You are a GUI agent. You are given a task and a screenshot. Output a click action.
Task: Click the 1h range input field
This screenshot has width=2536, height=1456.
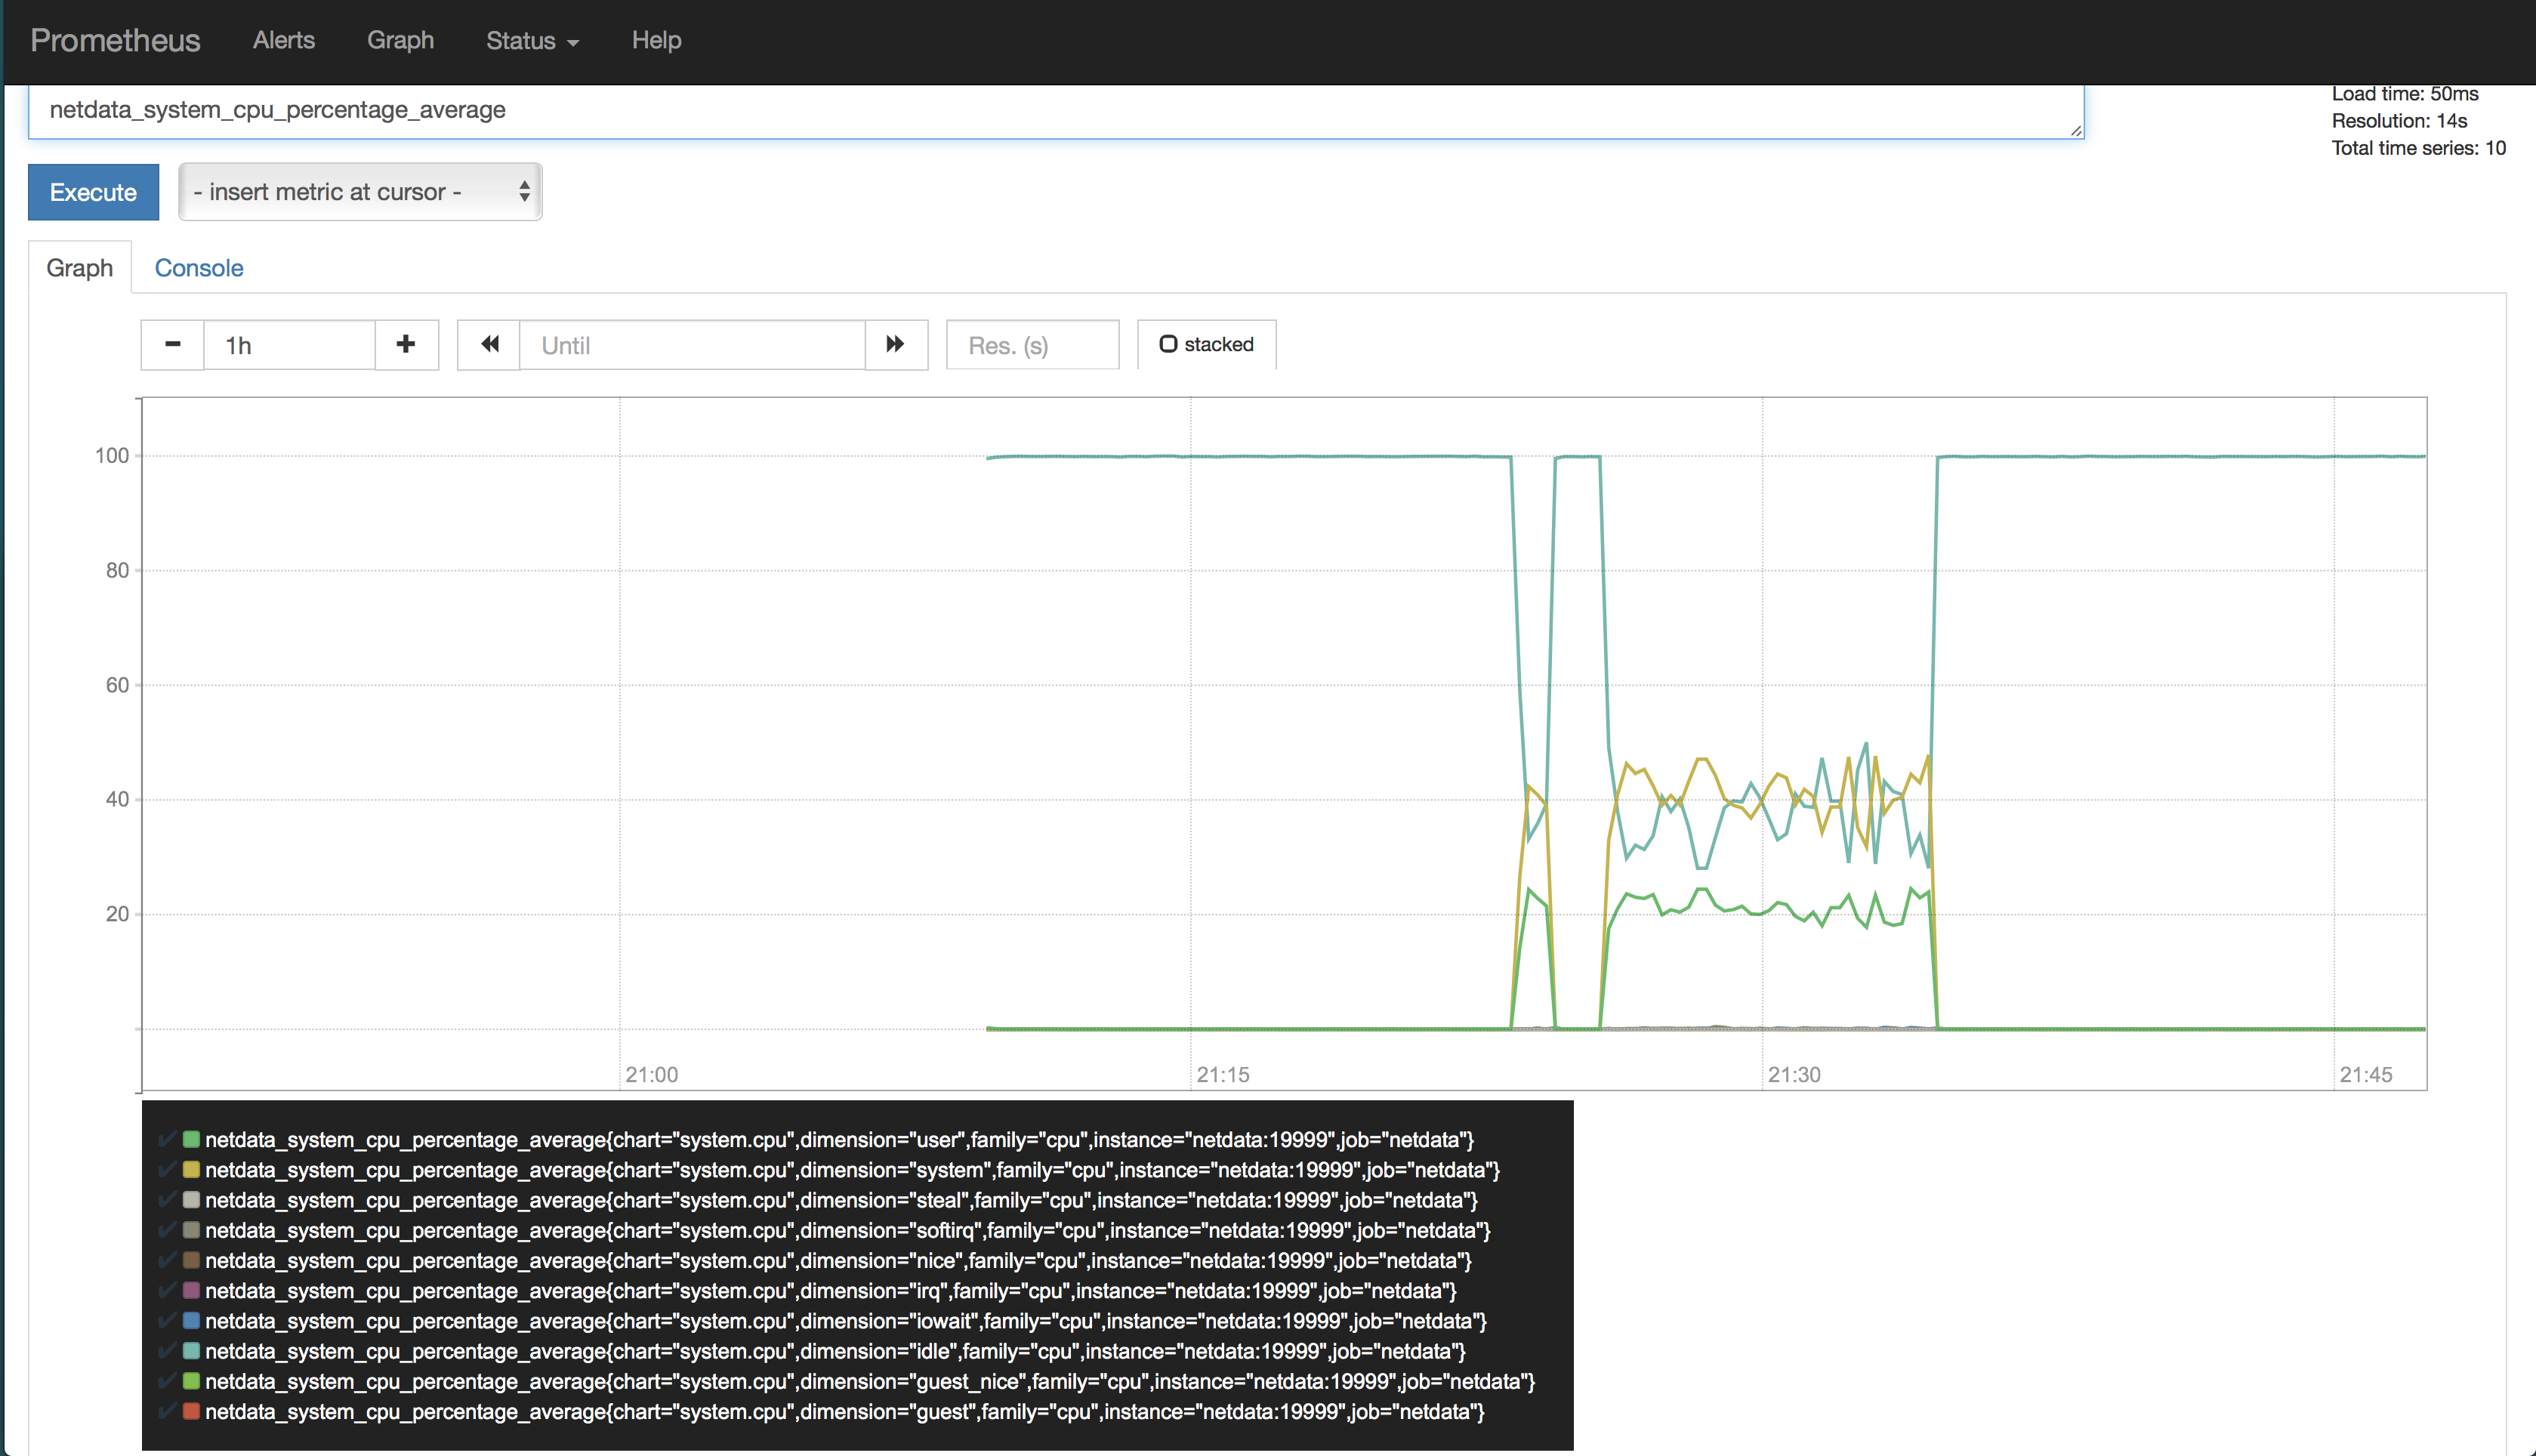pyautogui.click(x=289, y=345)
